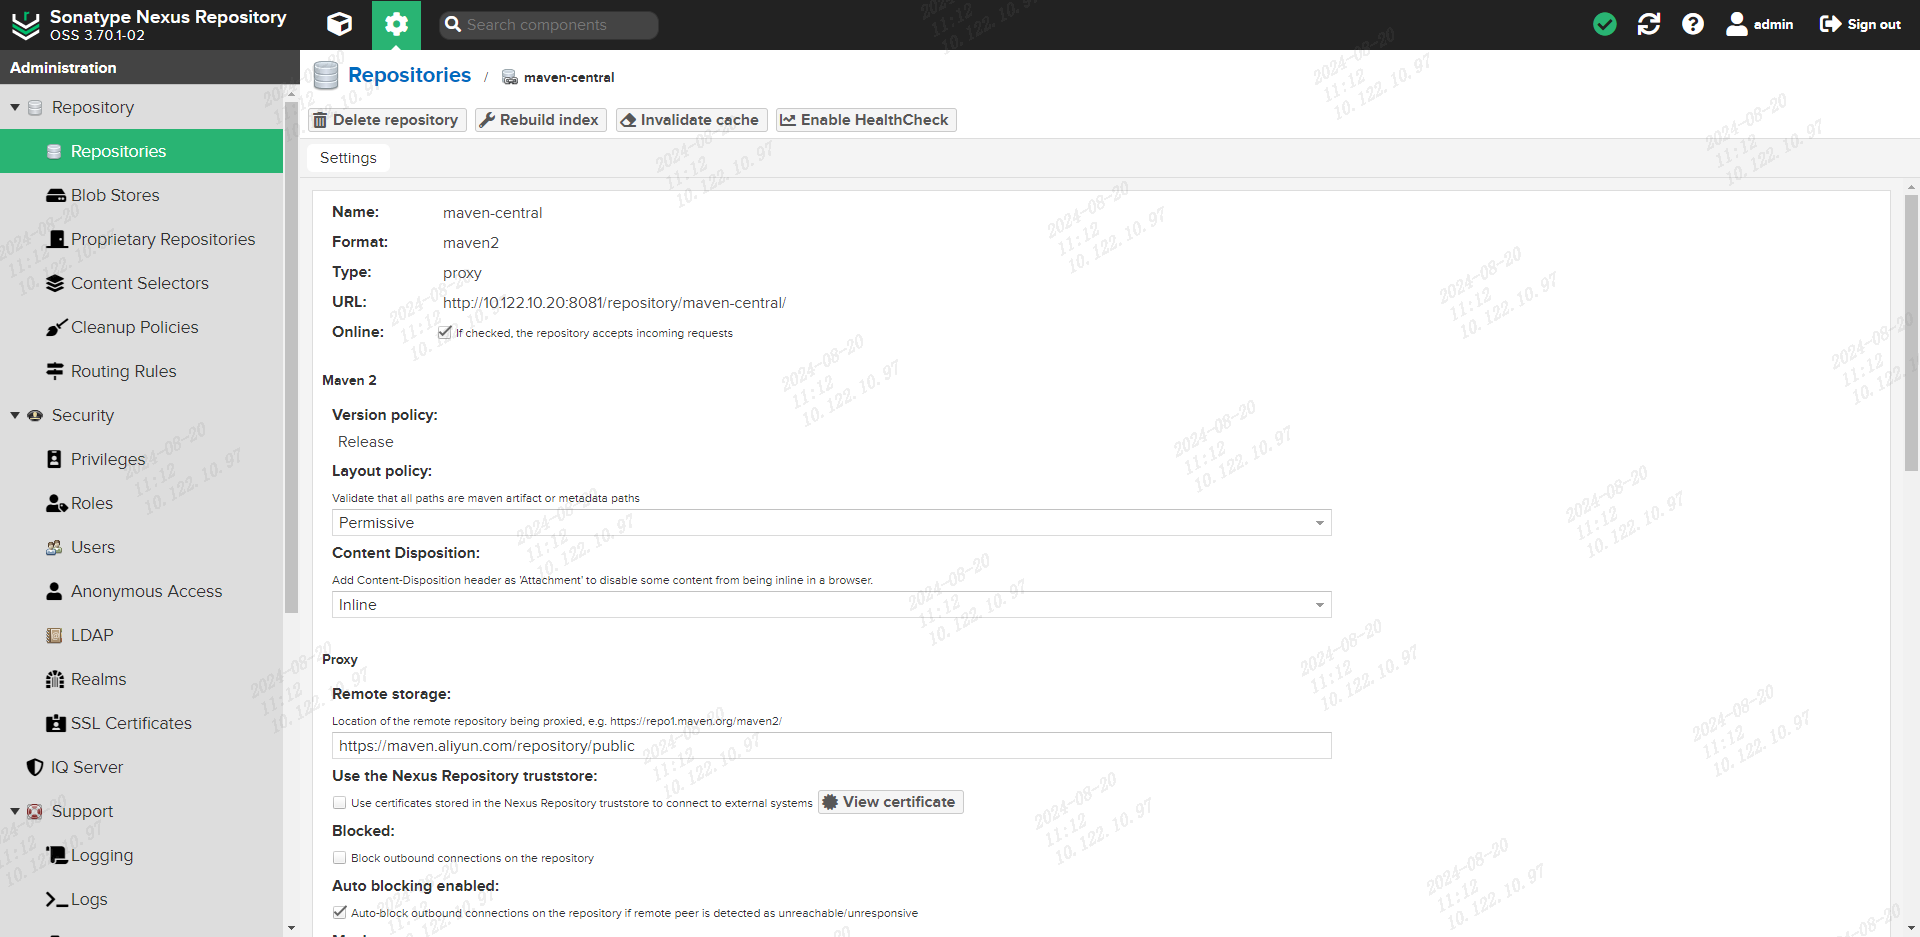Screen dimensions: 1920x937
Task: Click the Roles icon in sidebar
Action: click(56, 503)
